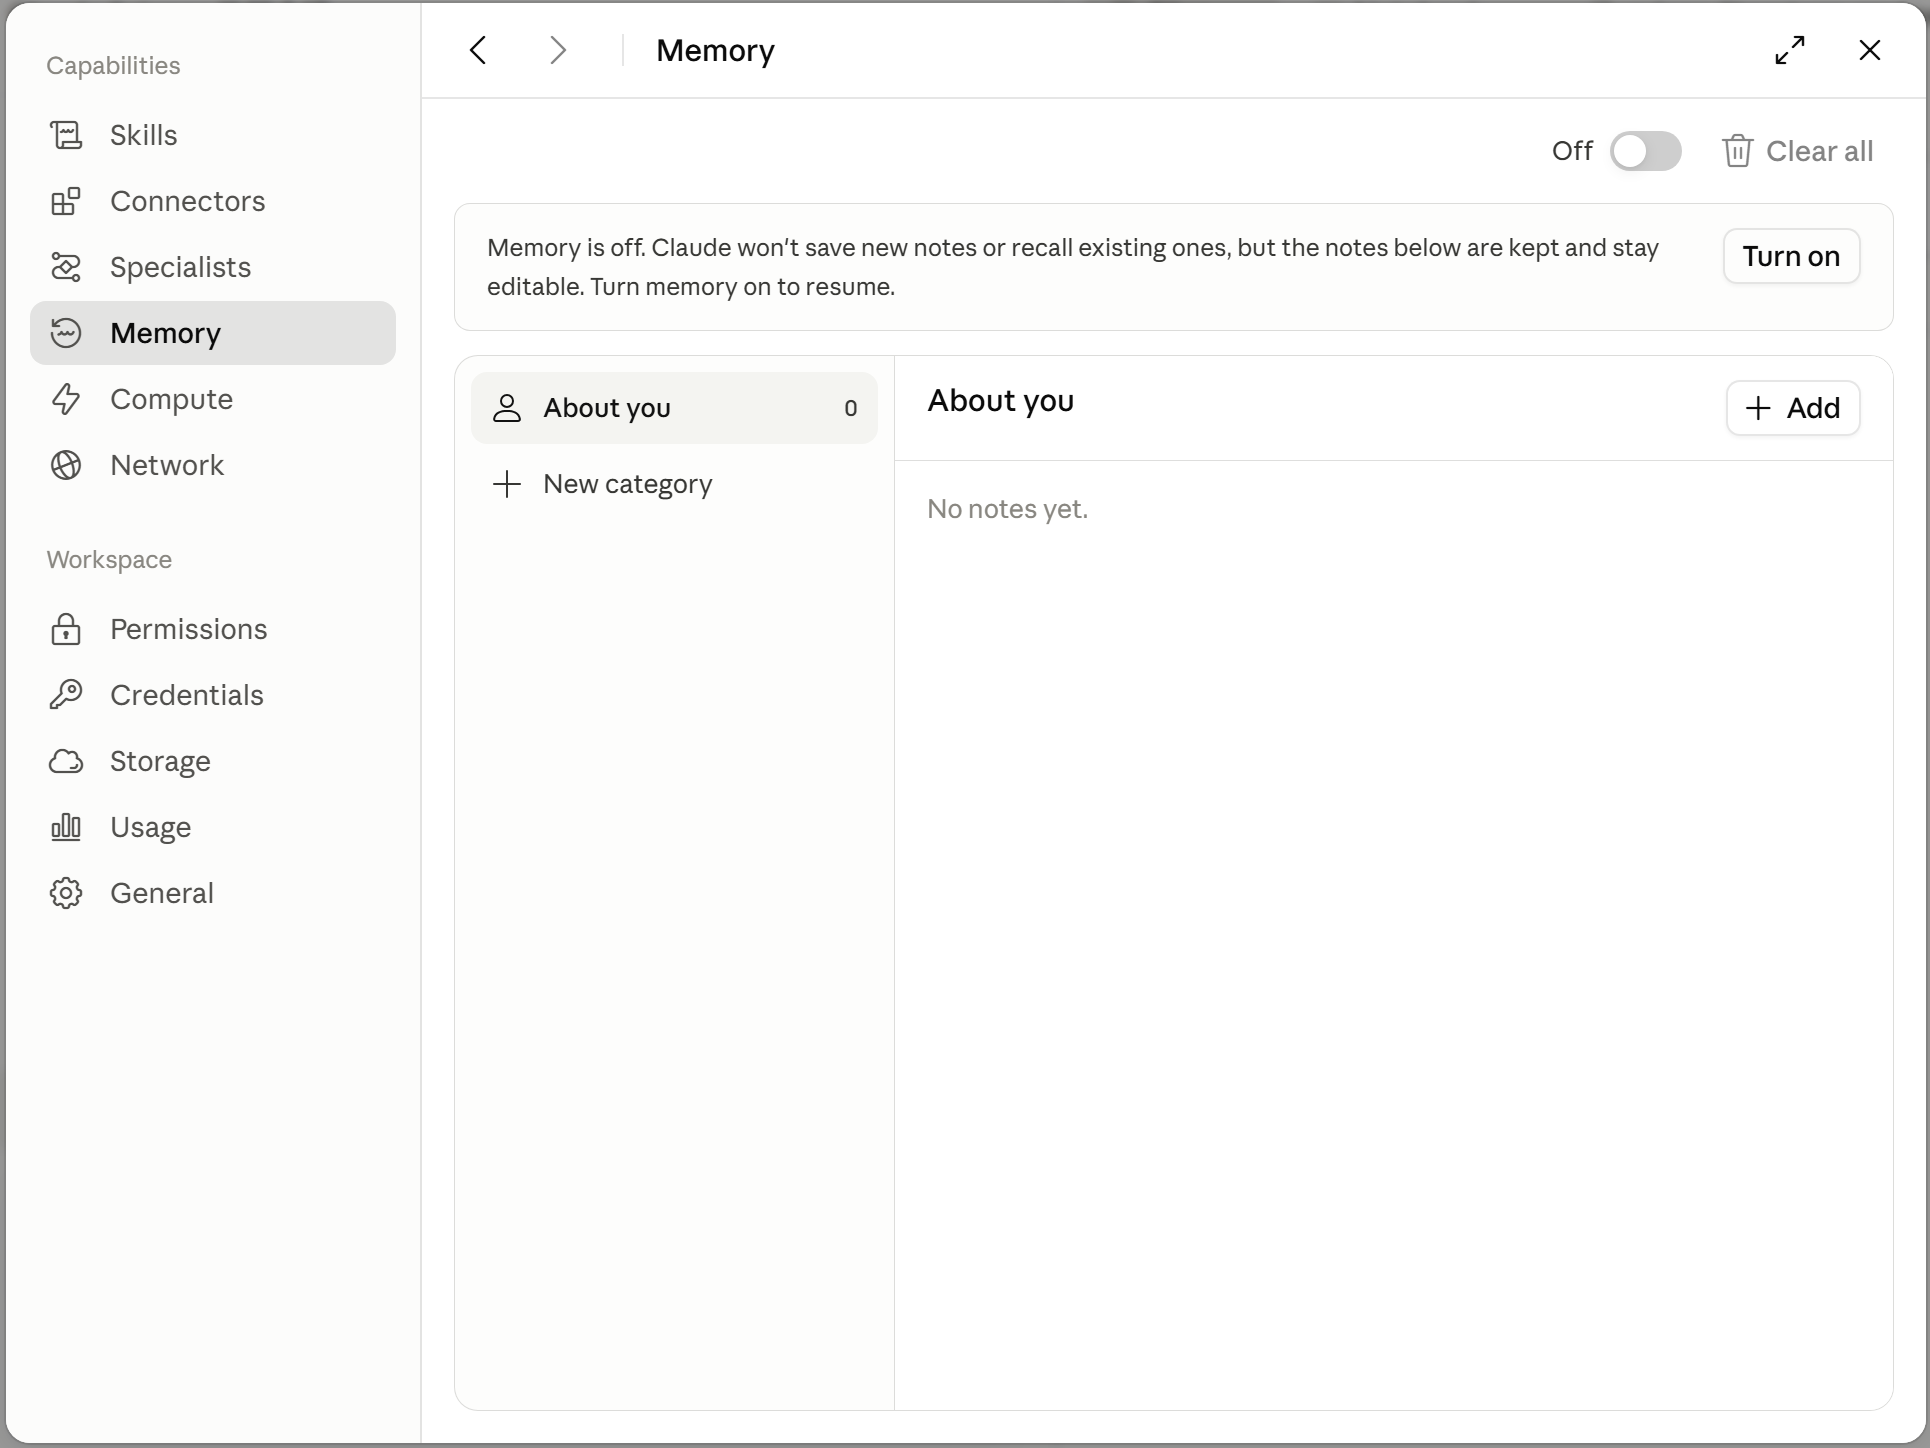Expand the panel to full size

coord(1790,50)
